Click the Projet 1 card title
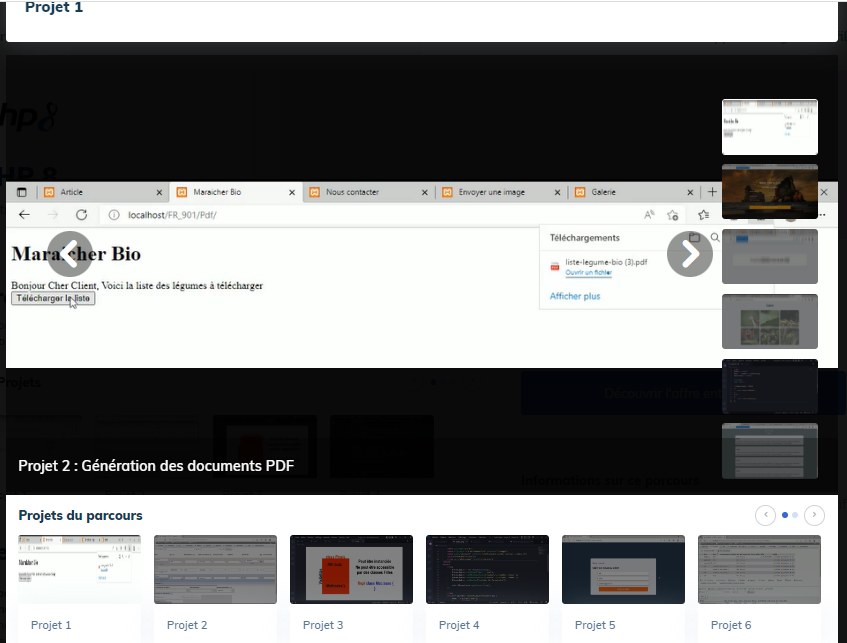Image resolution: width=847 pixels, height=643 pixels. [51, 625]
